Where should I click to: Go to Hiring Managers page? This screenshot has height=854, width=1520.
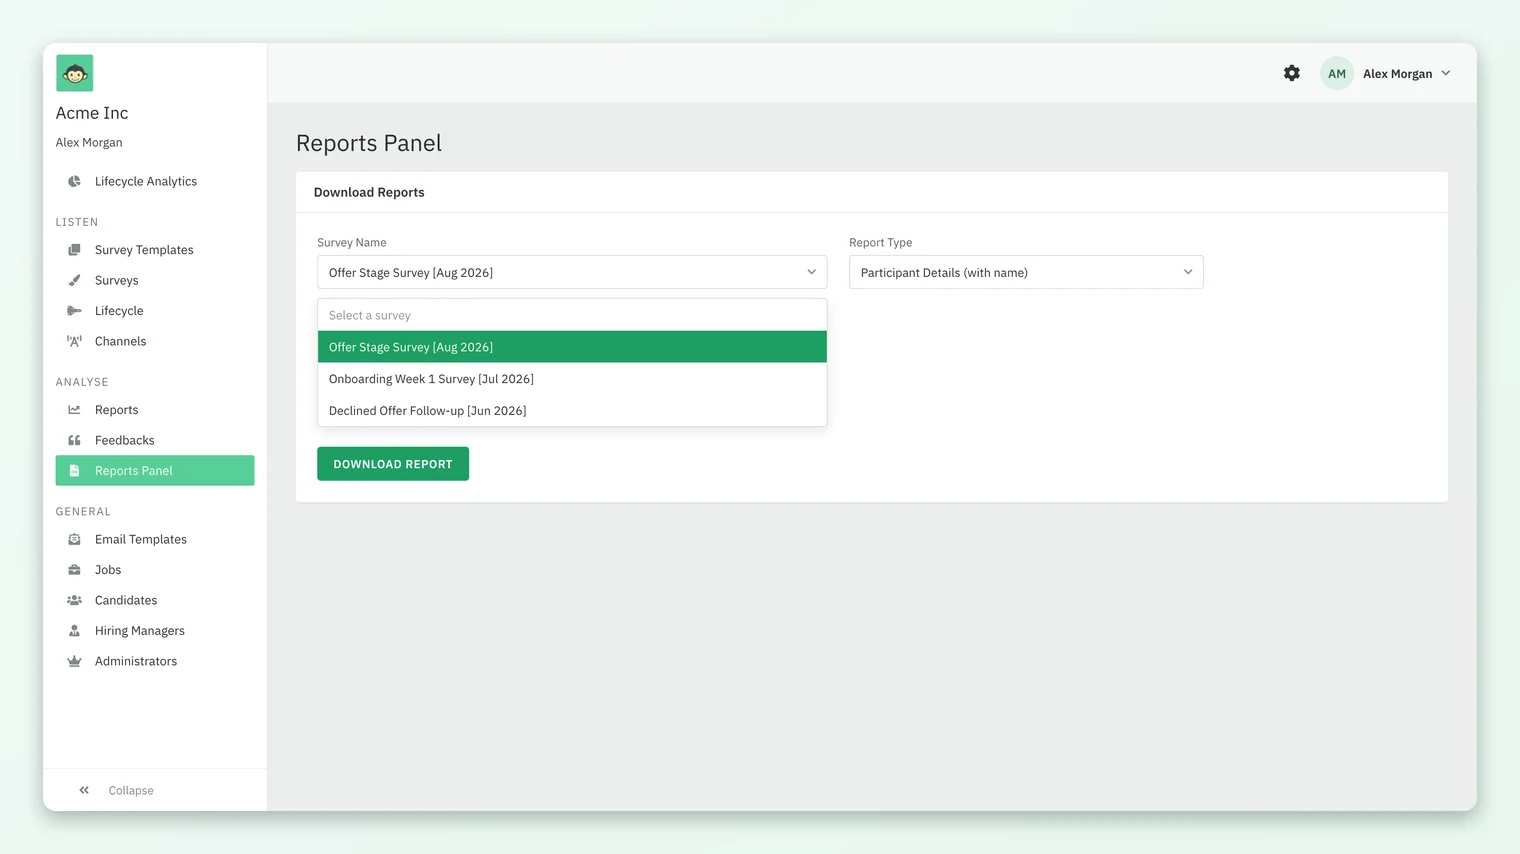click(140, 631)
